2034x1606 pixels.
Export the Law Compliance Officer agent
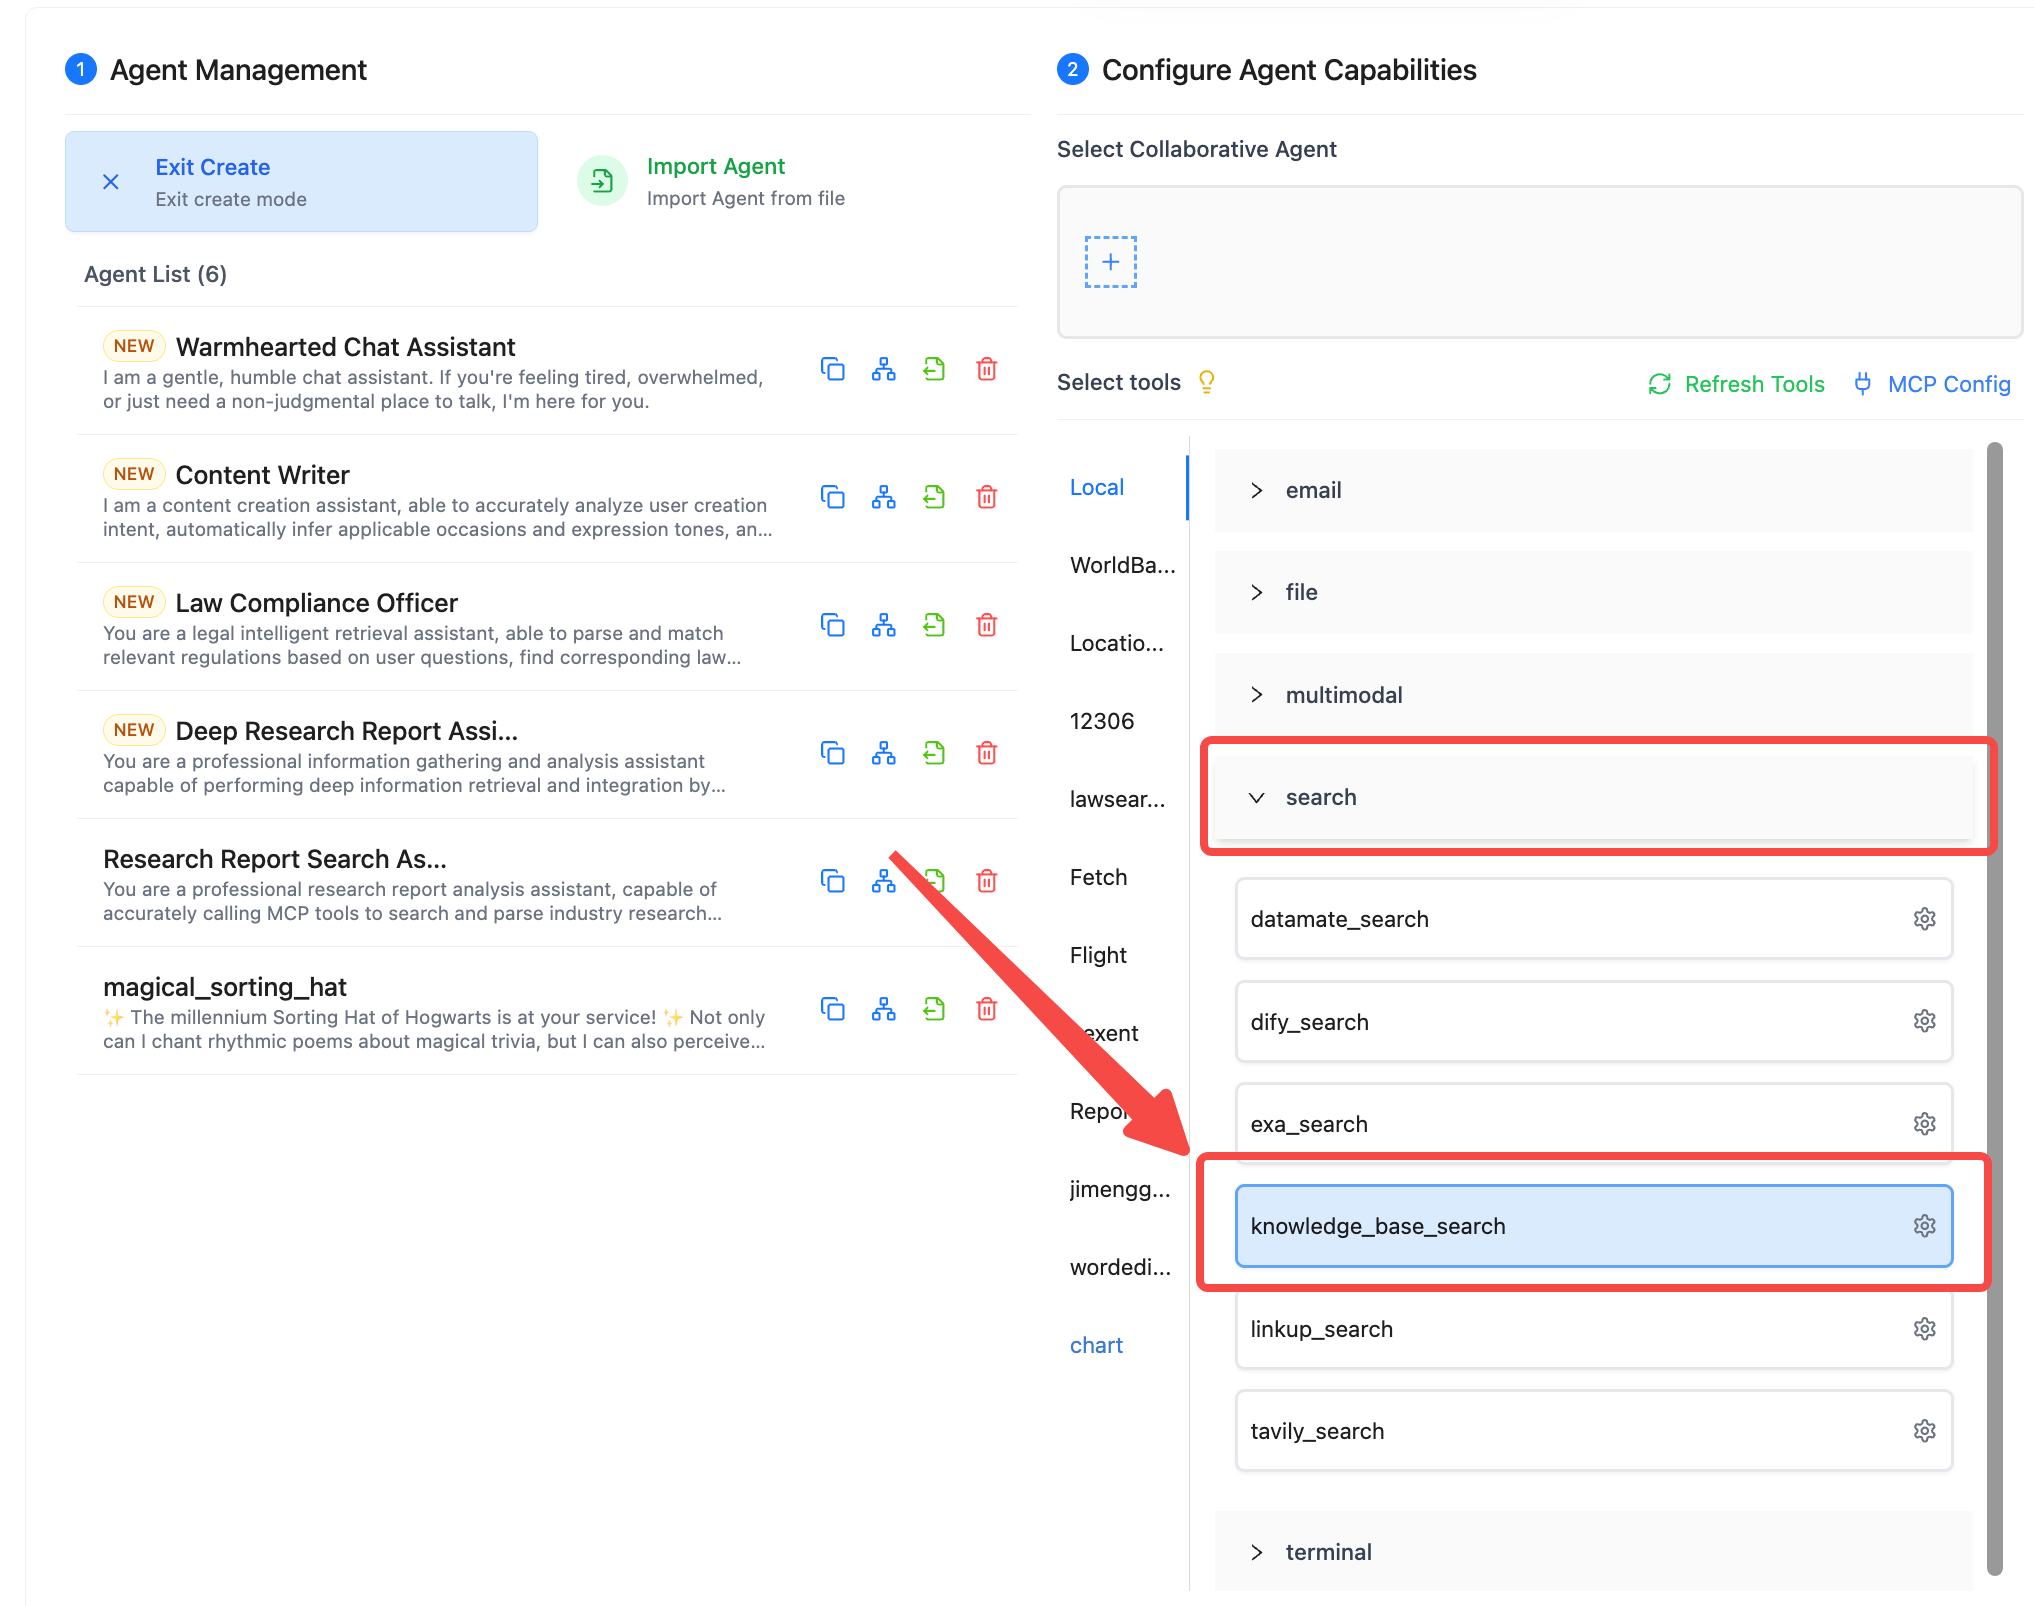click(x=934, y=625)
